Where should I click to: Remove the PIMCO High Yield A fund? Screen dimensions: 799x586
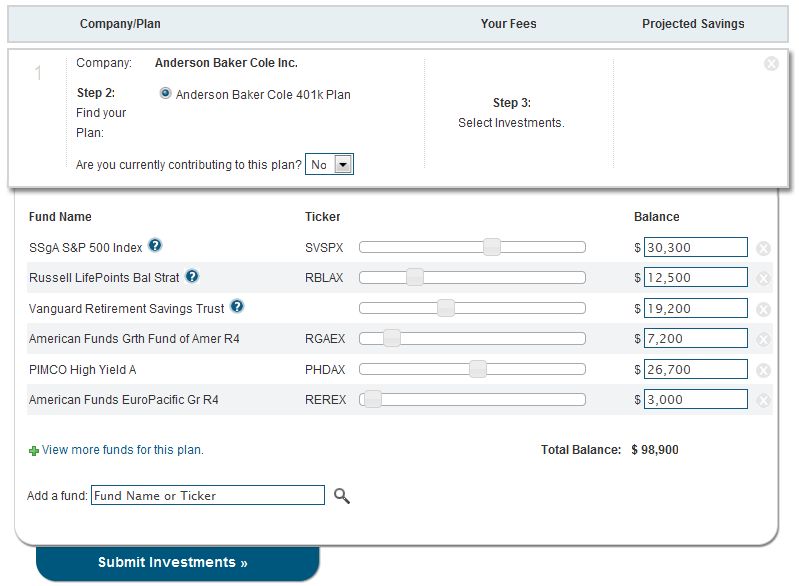[763, 370]
